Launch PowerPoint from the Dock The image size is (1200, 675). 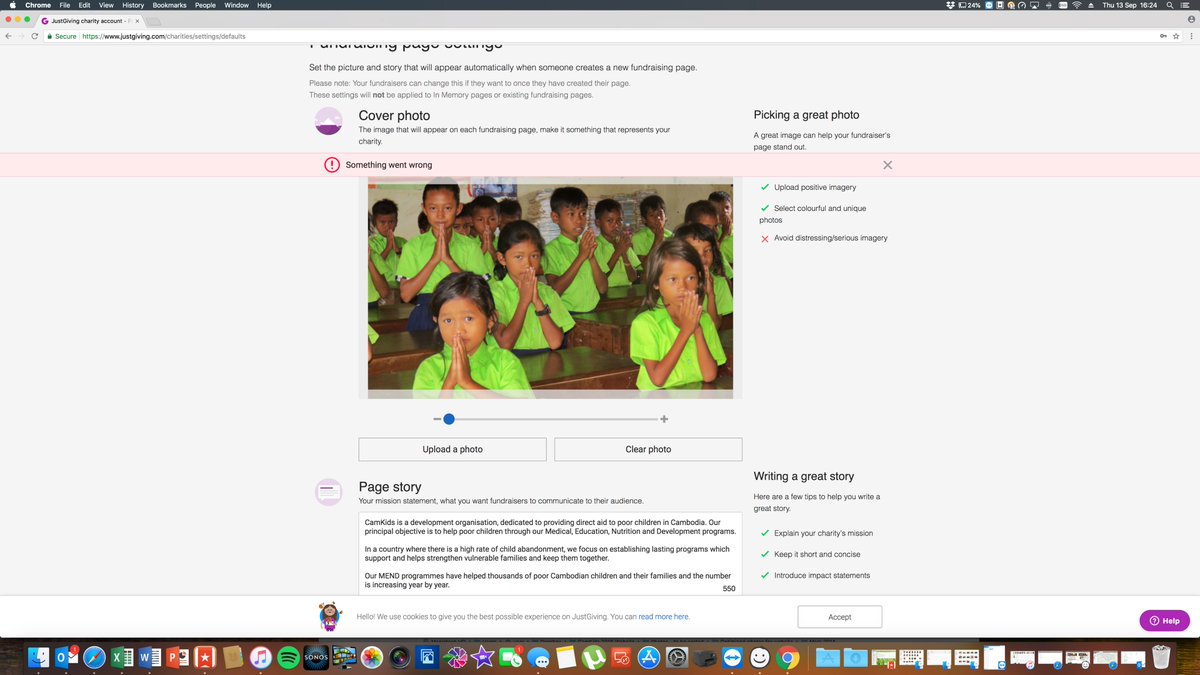pos(178,657)
